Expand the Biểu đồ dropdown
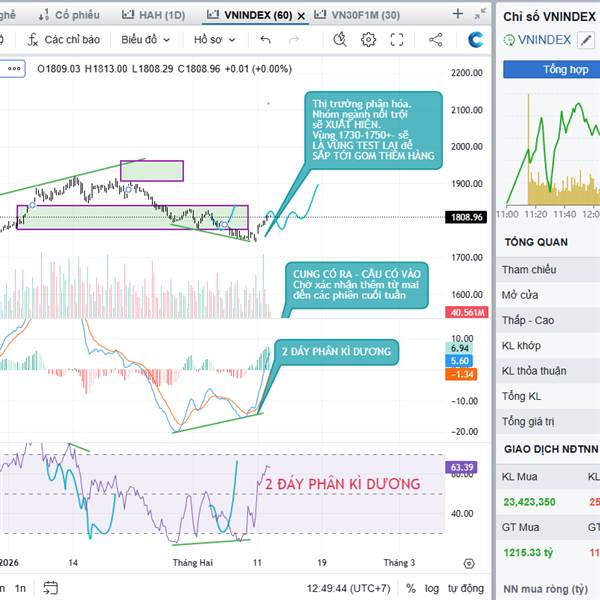600x600 pixels. [x=145, y=39]
